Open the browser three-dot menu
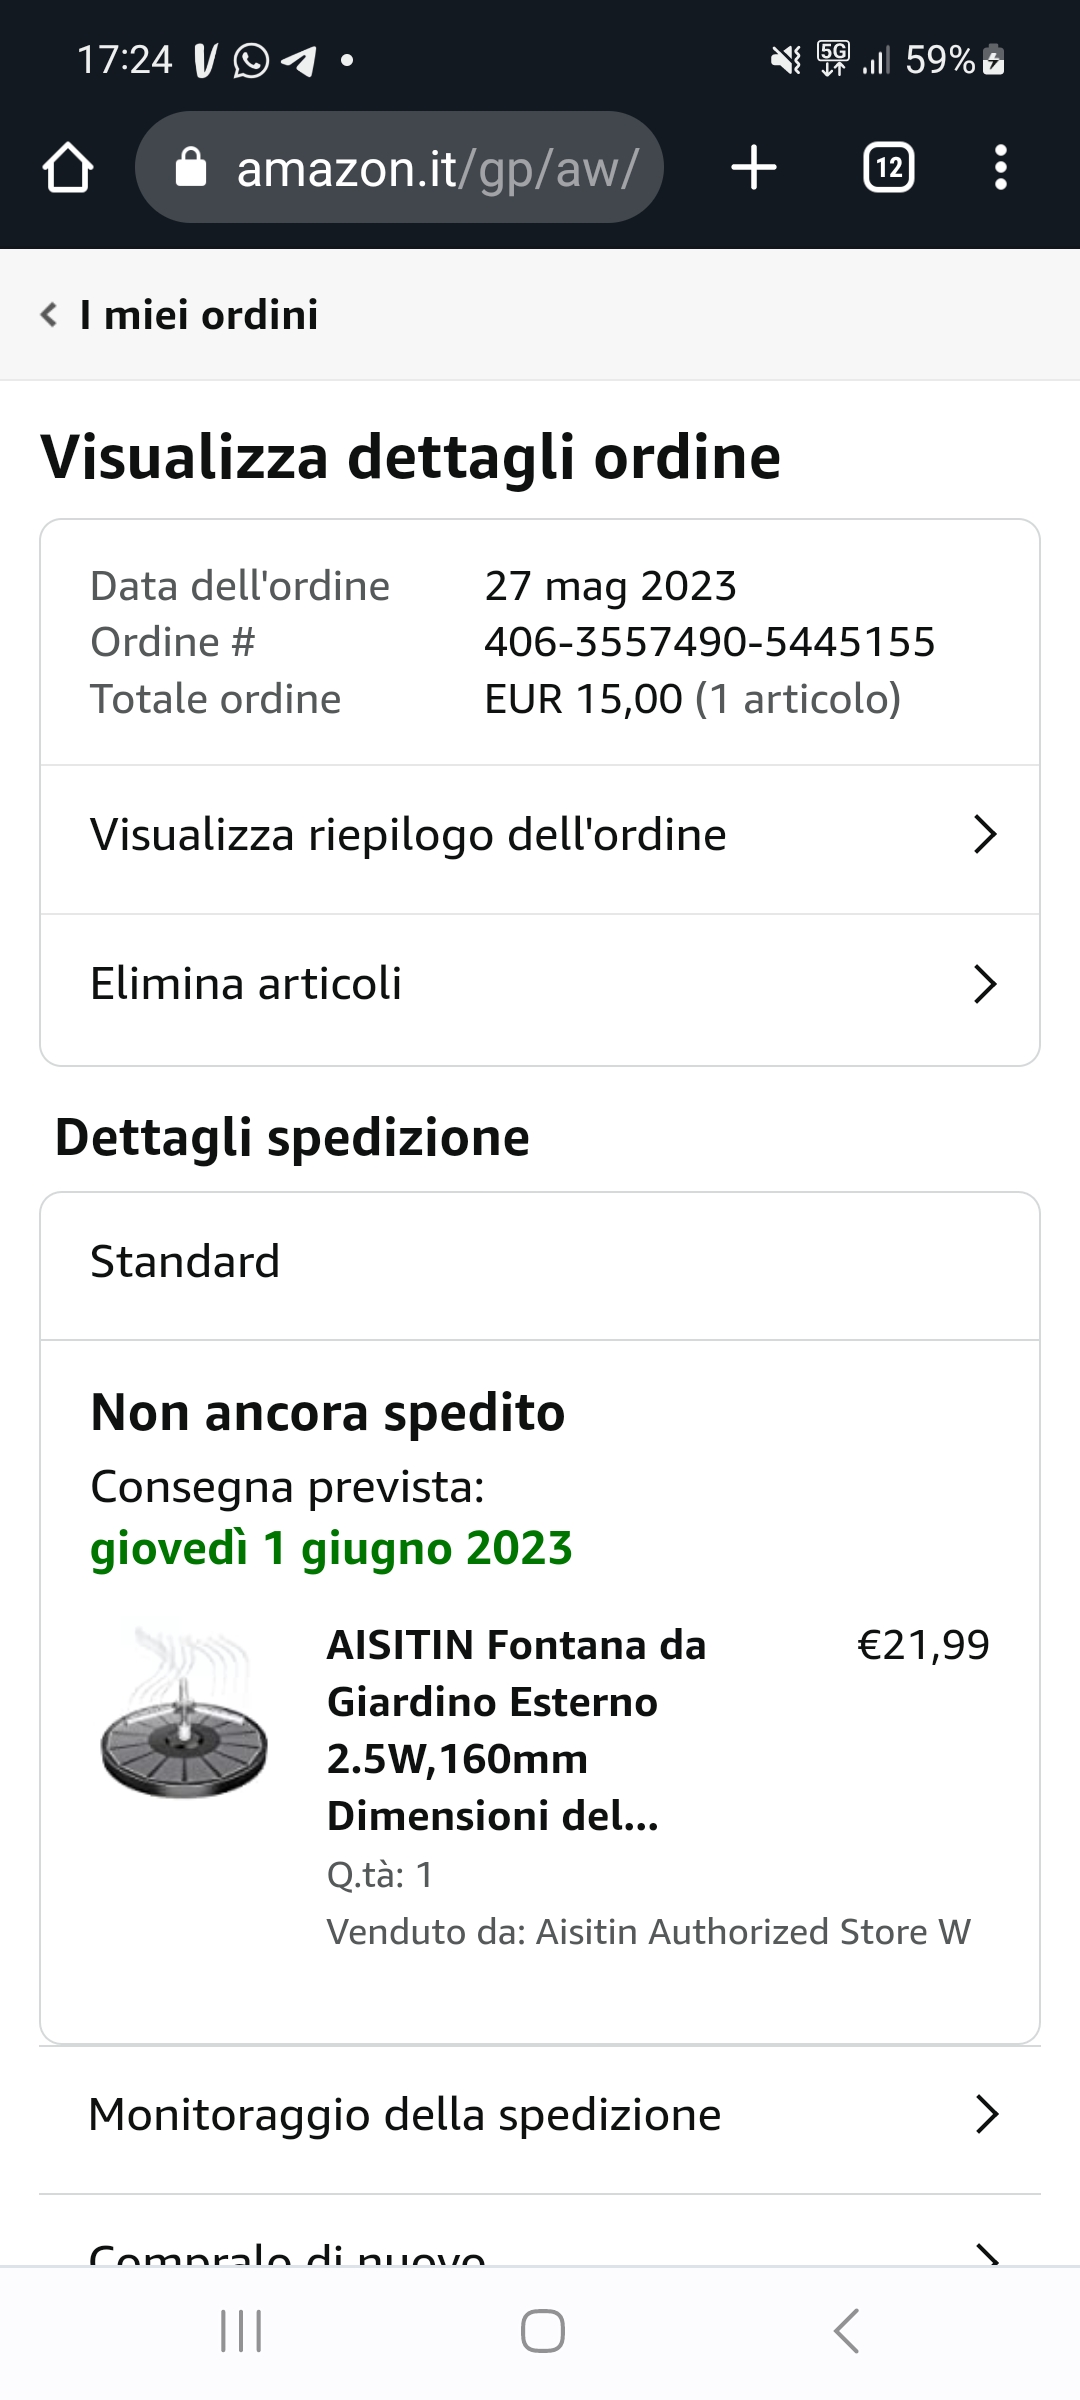The height and width of the screenshot is (2400, 1080). [x=1000, y=167]
